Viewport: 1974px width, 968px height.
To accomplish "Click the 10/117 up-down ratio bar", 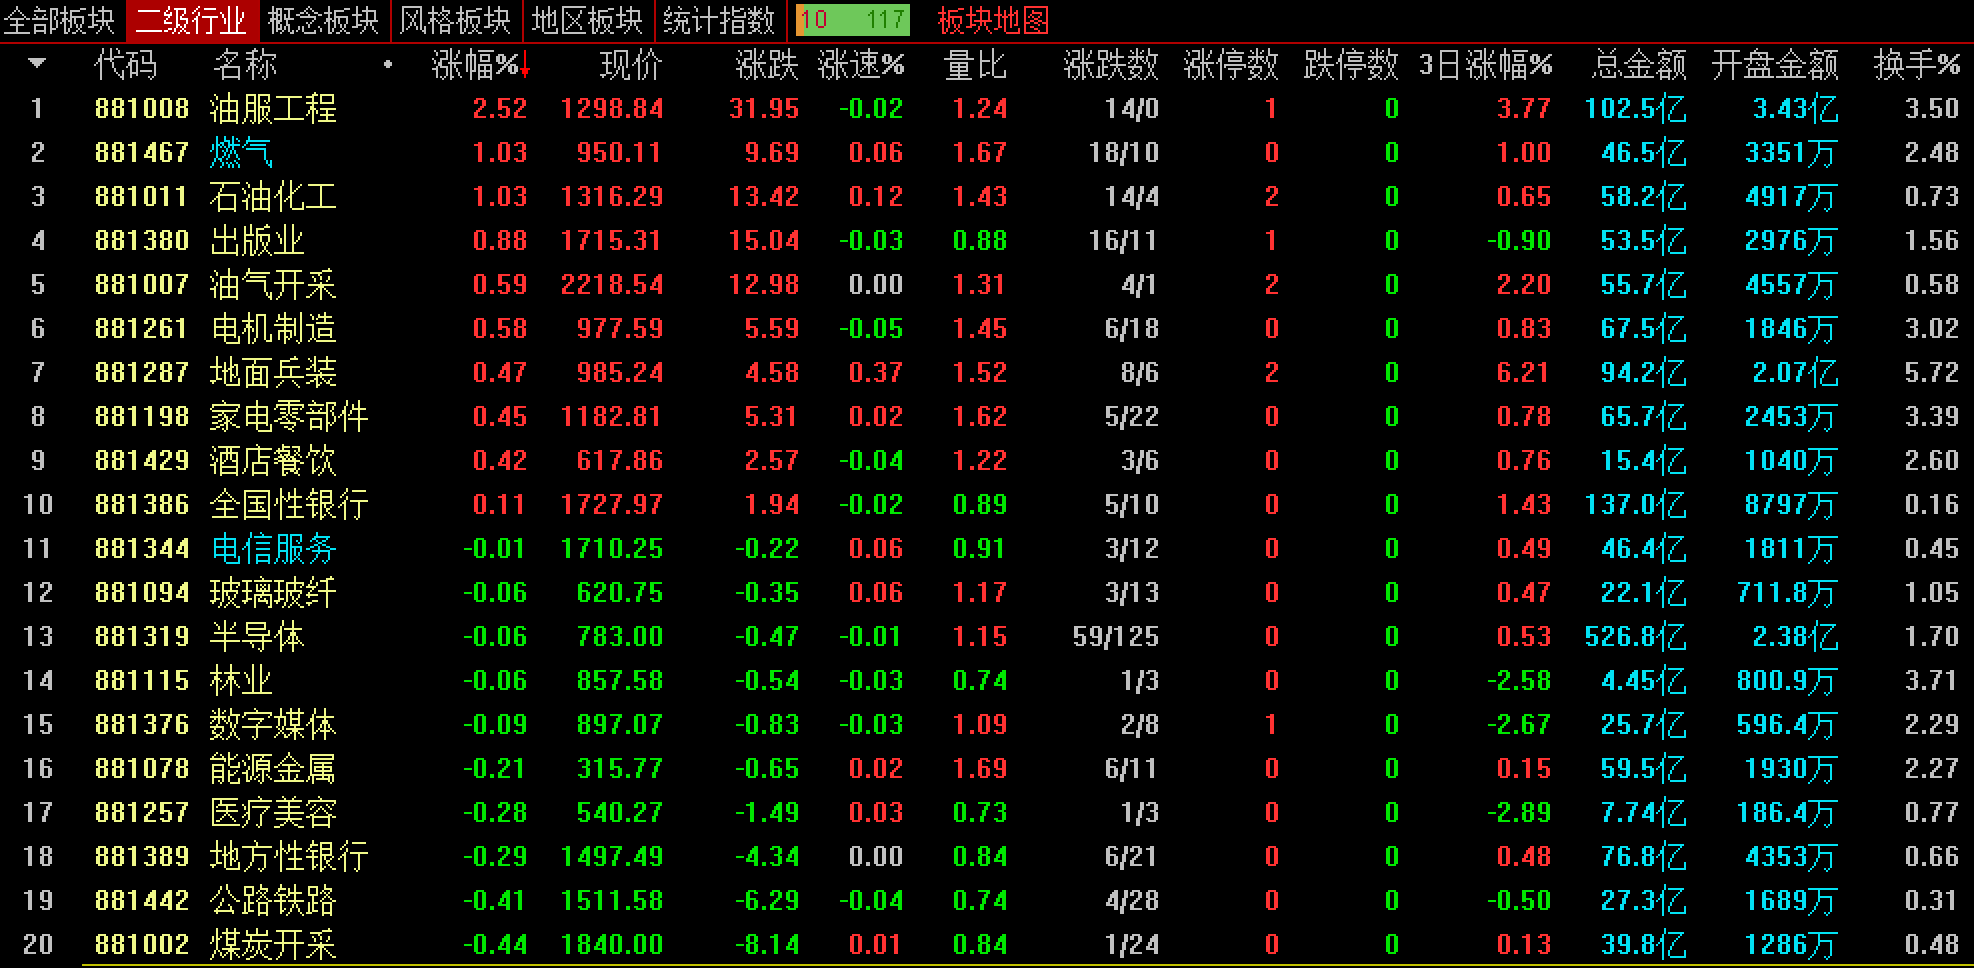I will point(853,20).
